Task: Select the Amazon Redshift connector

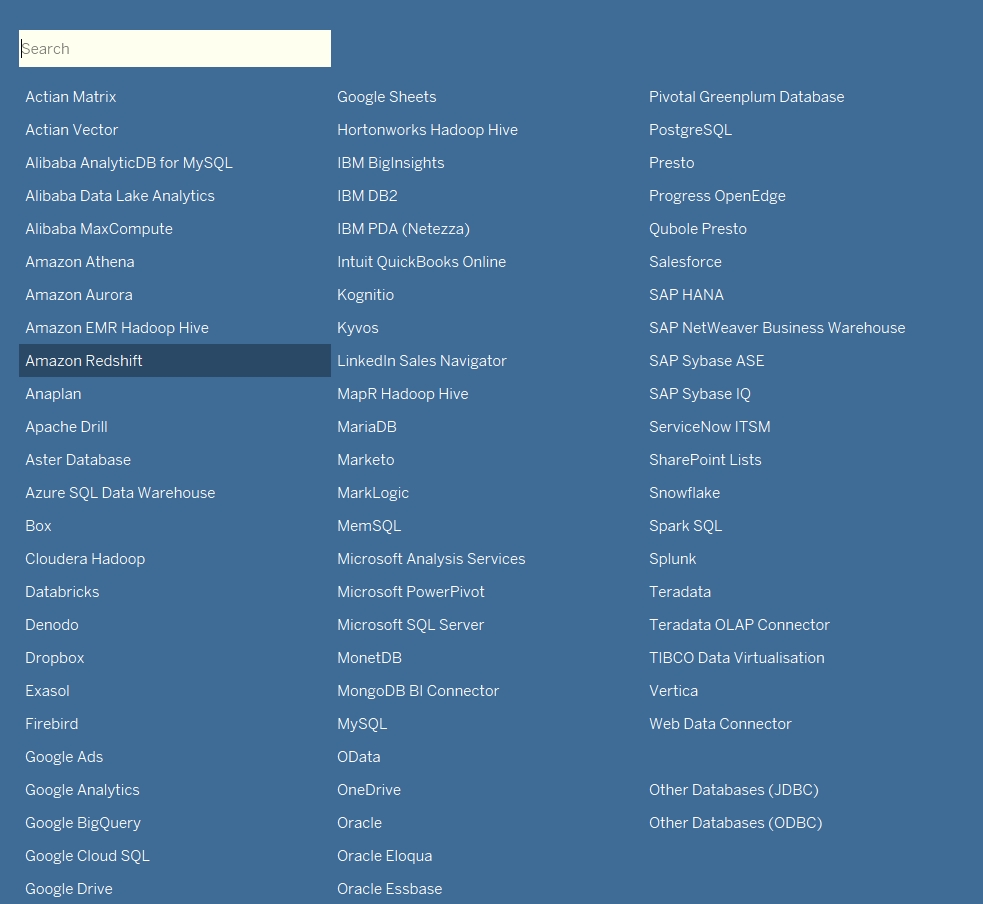Action: (84, 360)
